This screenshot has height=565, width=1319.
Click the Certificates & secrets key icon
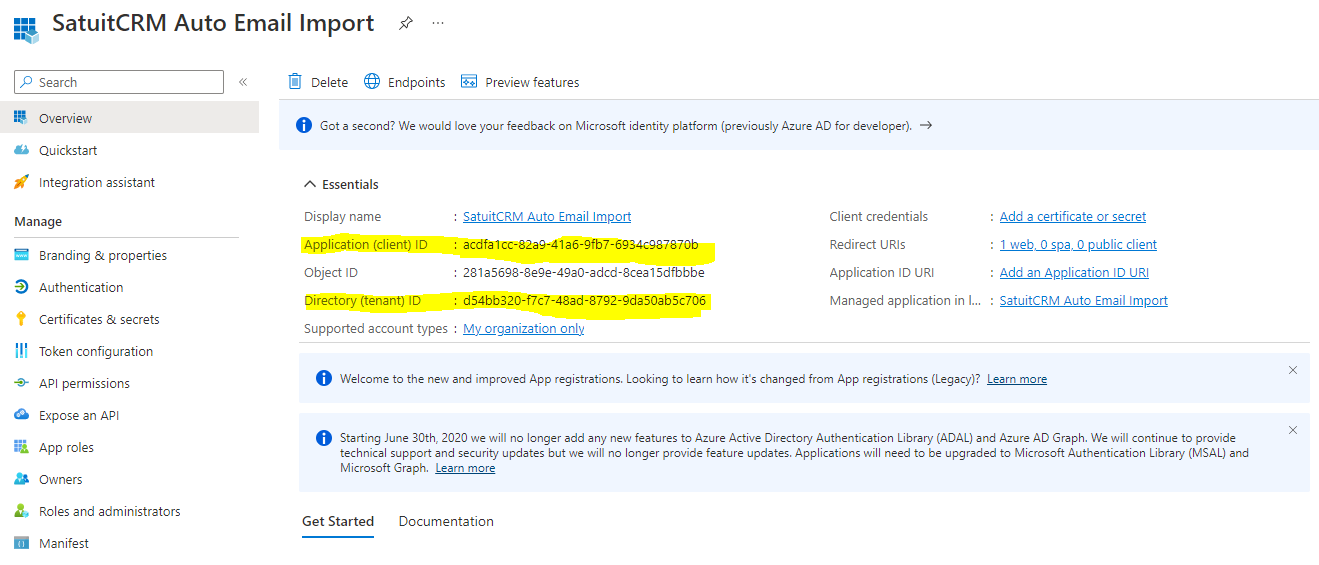point(20,319)
